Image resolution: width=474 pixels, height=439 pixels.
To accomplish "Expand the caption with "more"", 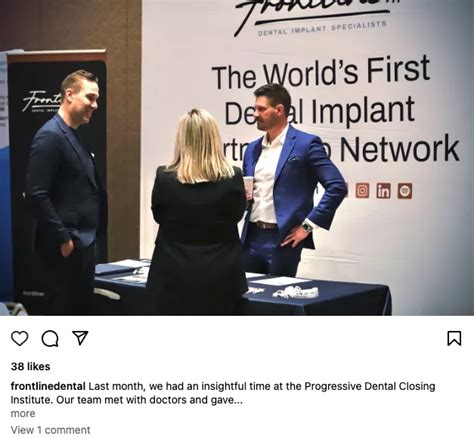I will pyautogui.click(x=23, y=413).
